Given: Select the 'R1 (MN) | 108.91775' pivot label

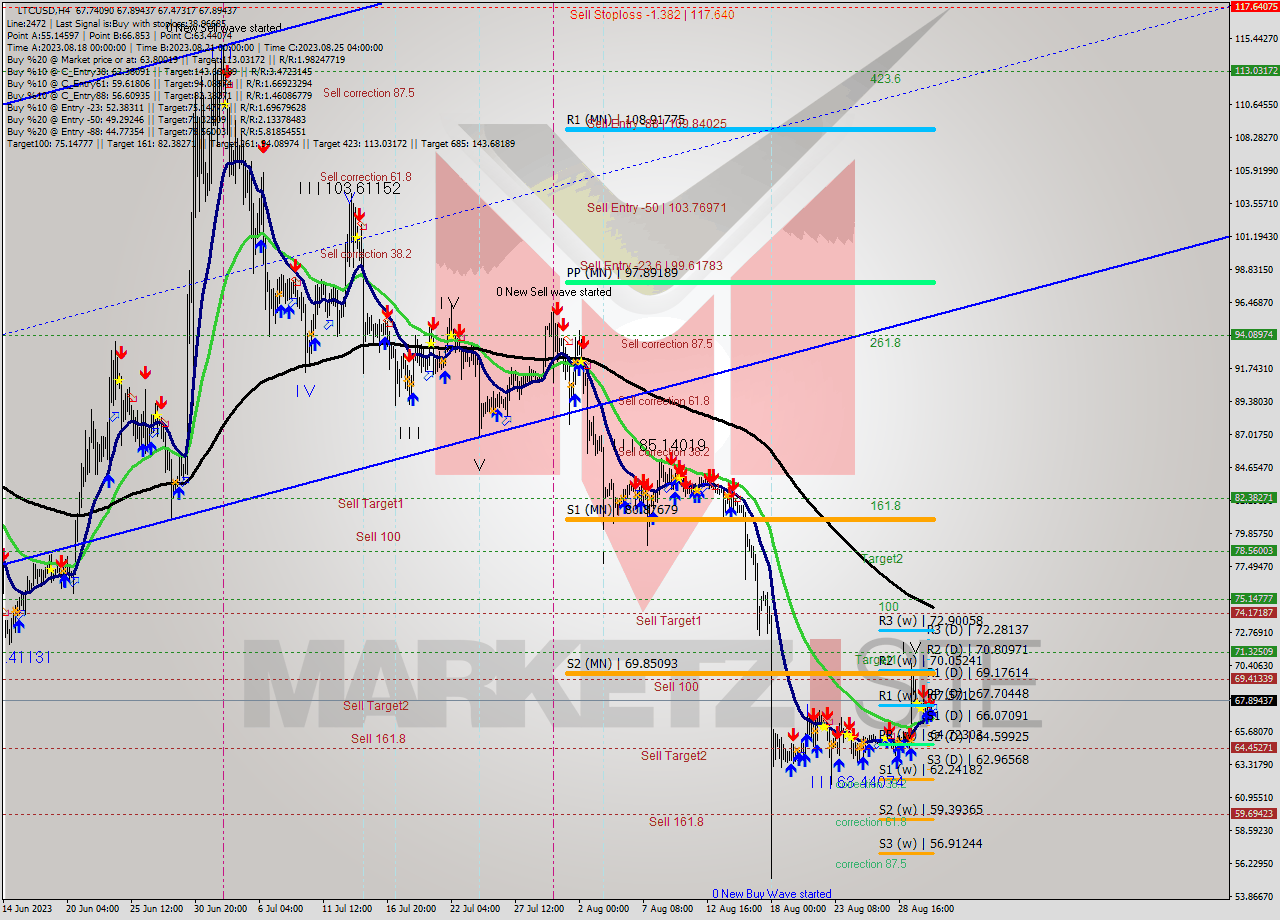Looking at the screenshot, I should [626, 120].
